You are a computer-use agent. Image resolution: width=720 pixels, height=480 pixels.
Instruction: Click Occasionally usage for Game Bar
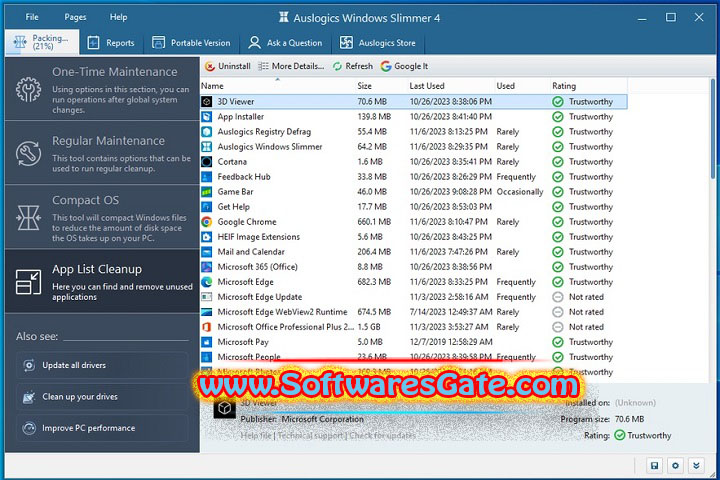coord(519,192)
